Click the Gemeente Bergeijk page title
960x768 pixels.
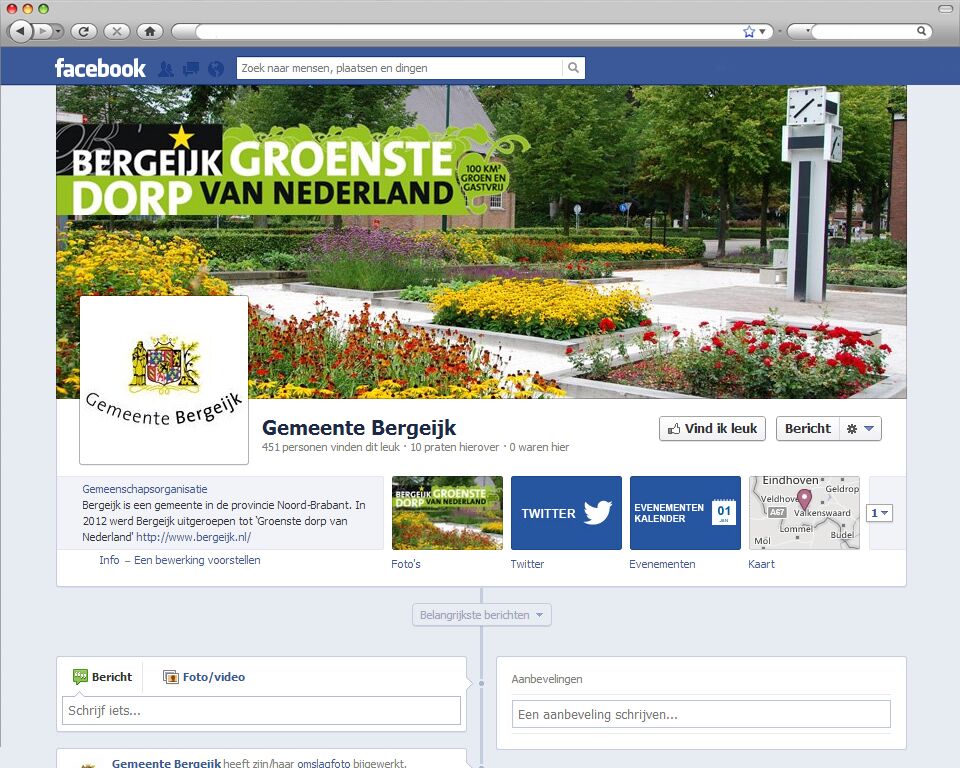(359, 427)
